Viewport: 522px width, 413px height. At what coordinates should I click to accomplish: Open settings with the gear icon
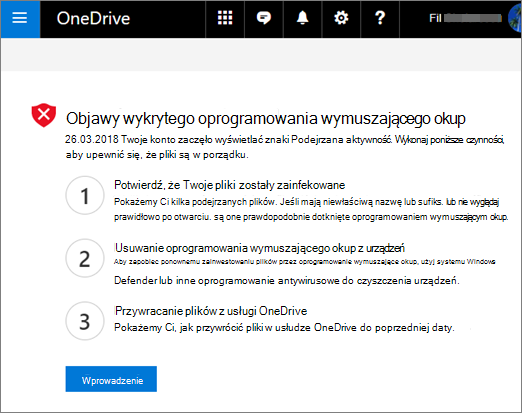click(341, 19)
